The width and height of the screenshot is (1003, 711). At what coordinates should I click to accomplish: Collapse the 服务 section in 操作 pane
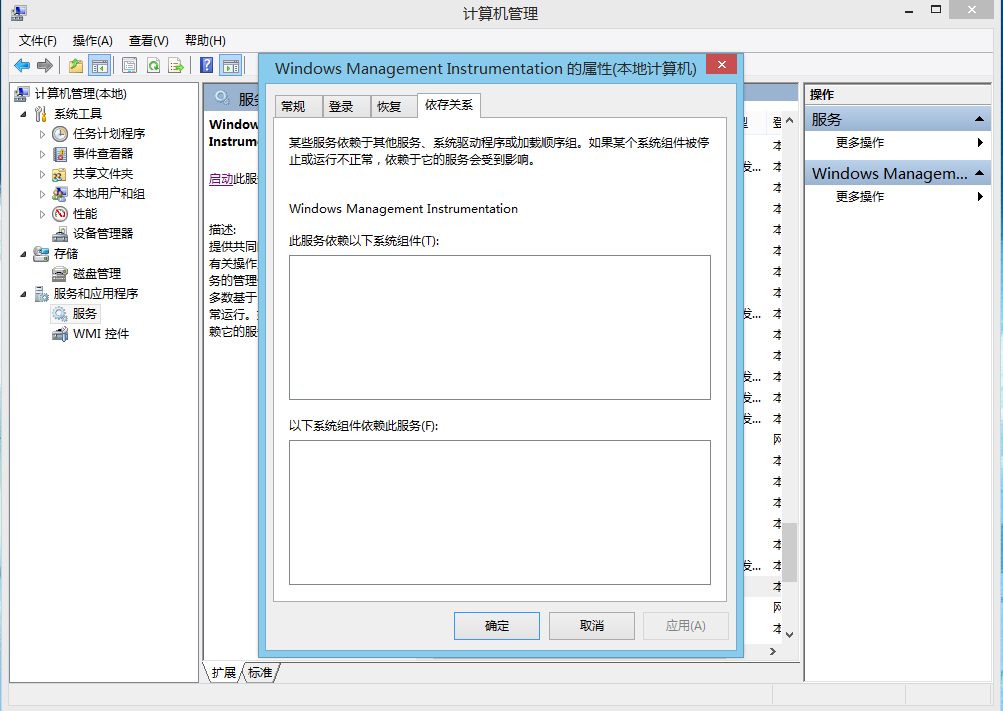(979, 119)
